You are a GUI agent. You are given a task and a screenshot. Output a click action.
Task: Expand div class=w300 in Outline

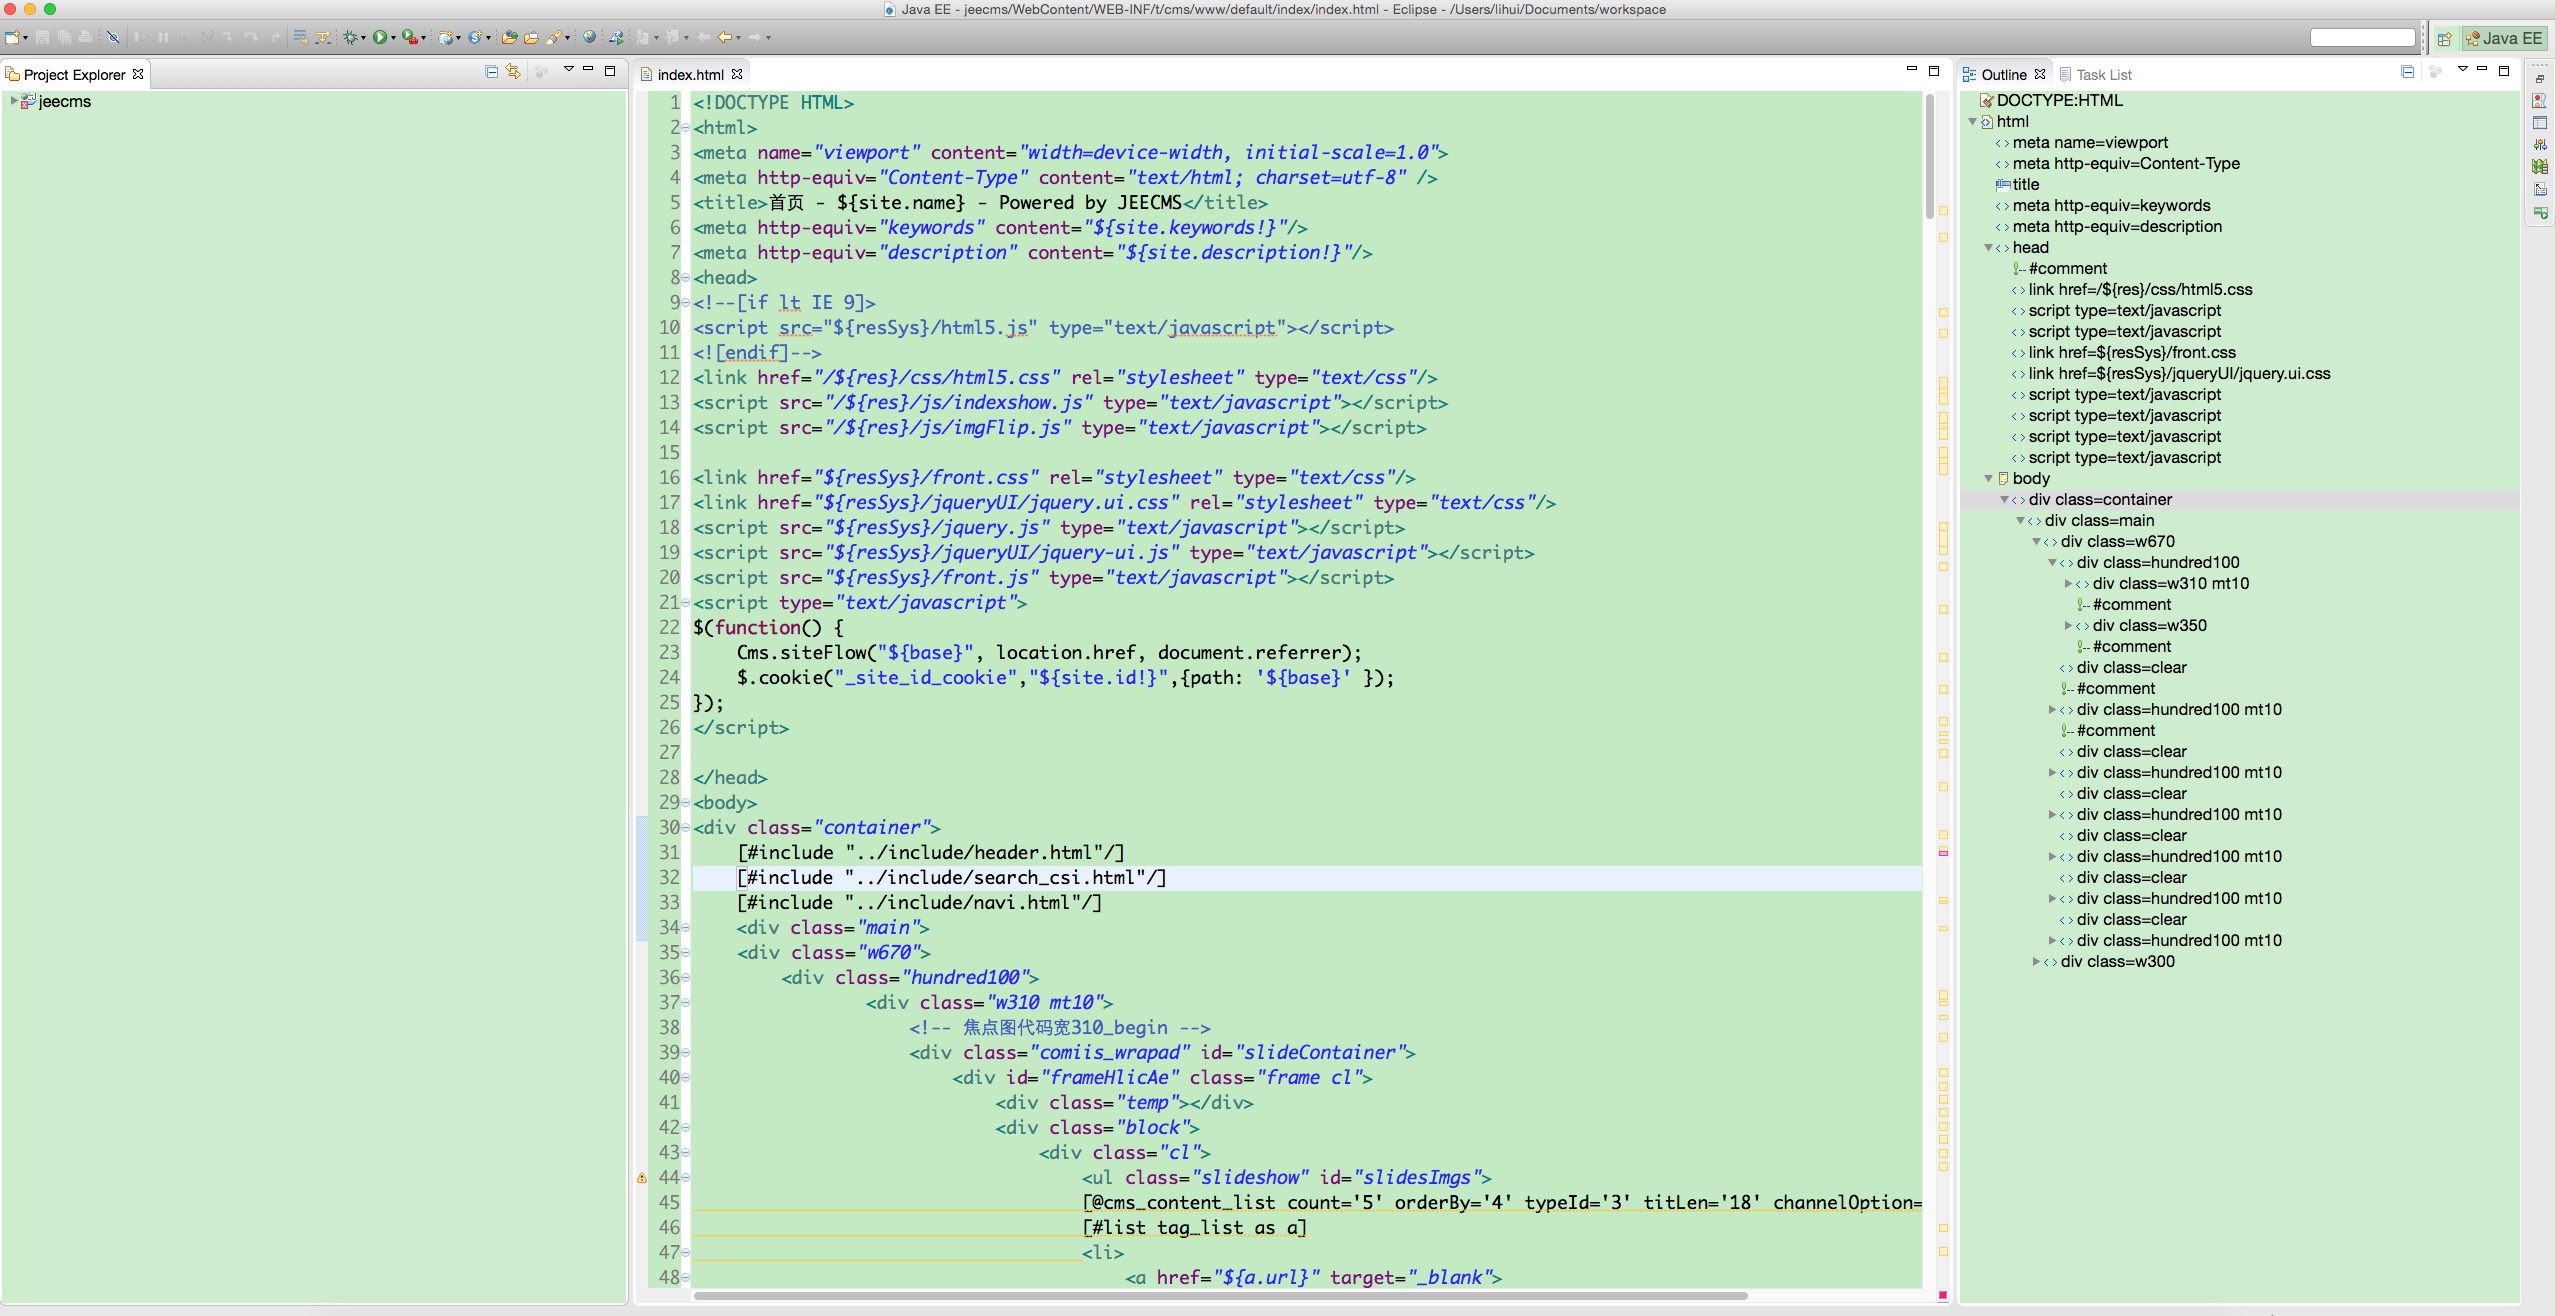click(2036, 962)
